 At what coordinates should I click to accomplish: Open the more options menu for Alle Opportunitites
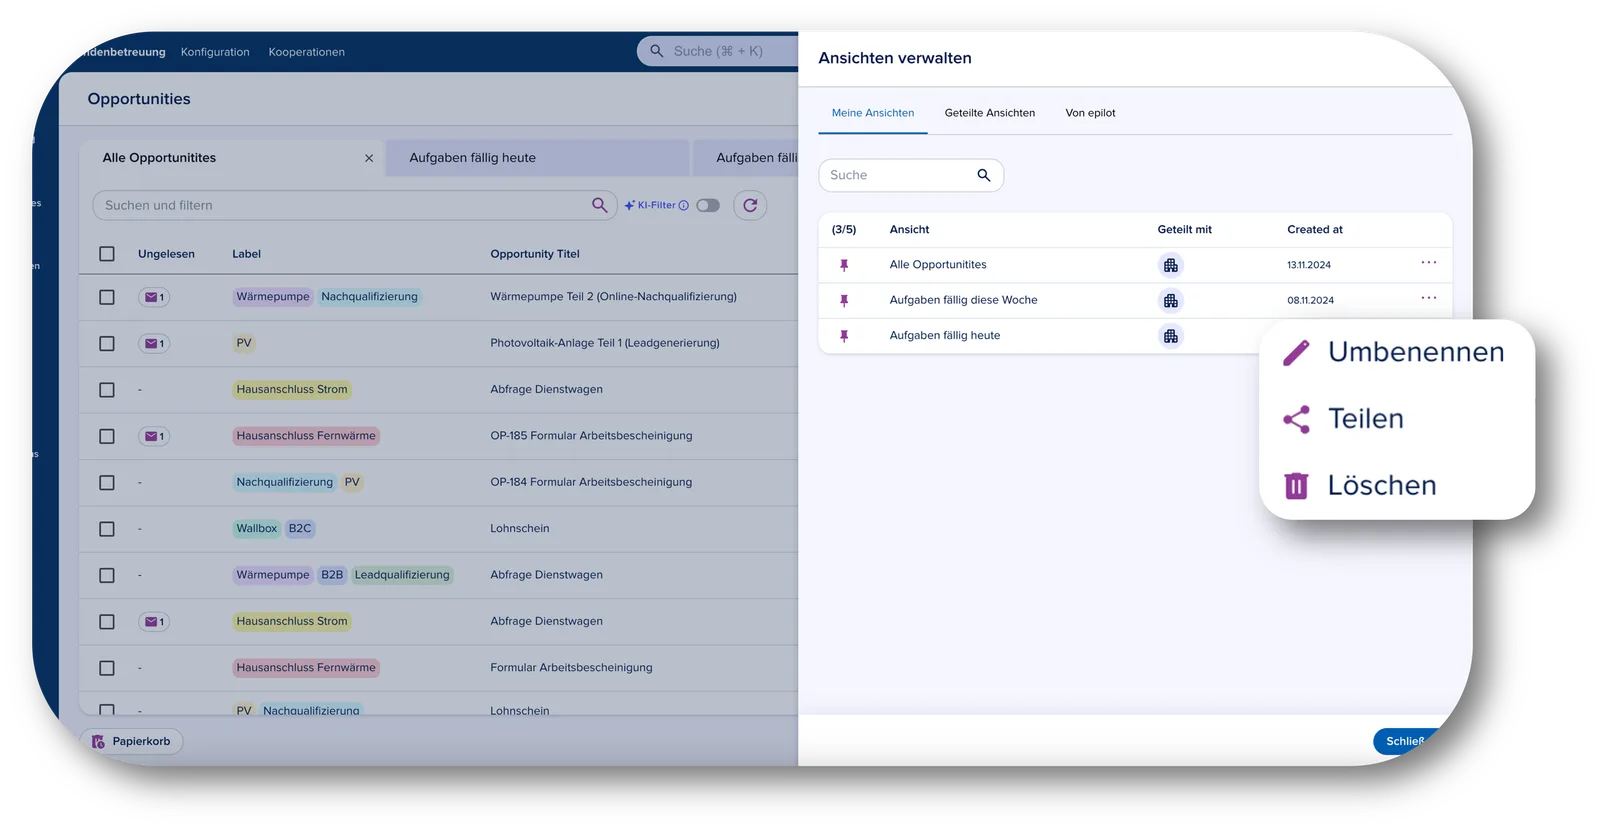1429,263
